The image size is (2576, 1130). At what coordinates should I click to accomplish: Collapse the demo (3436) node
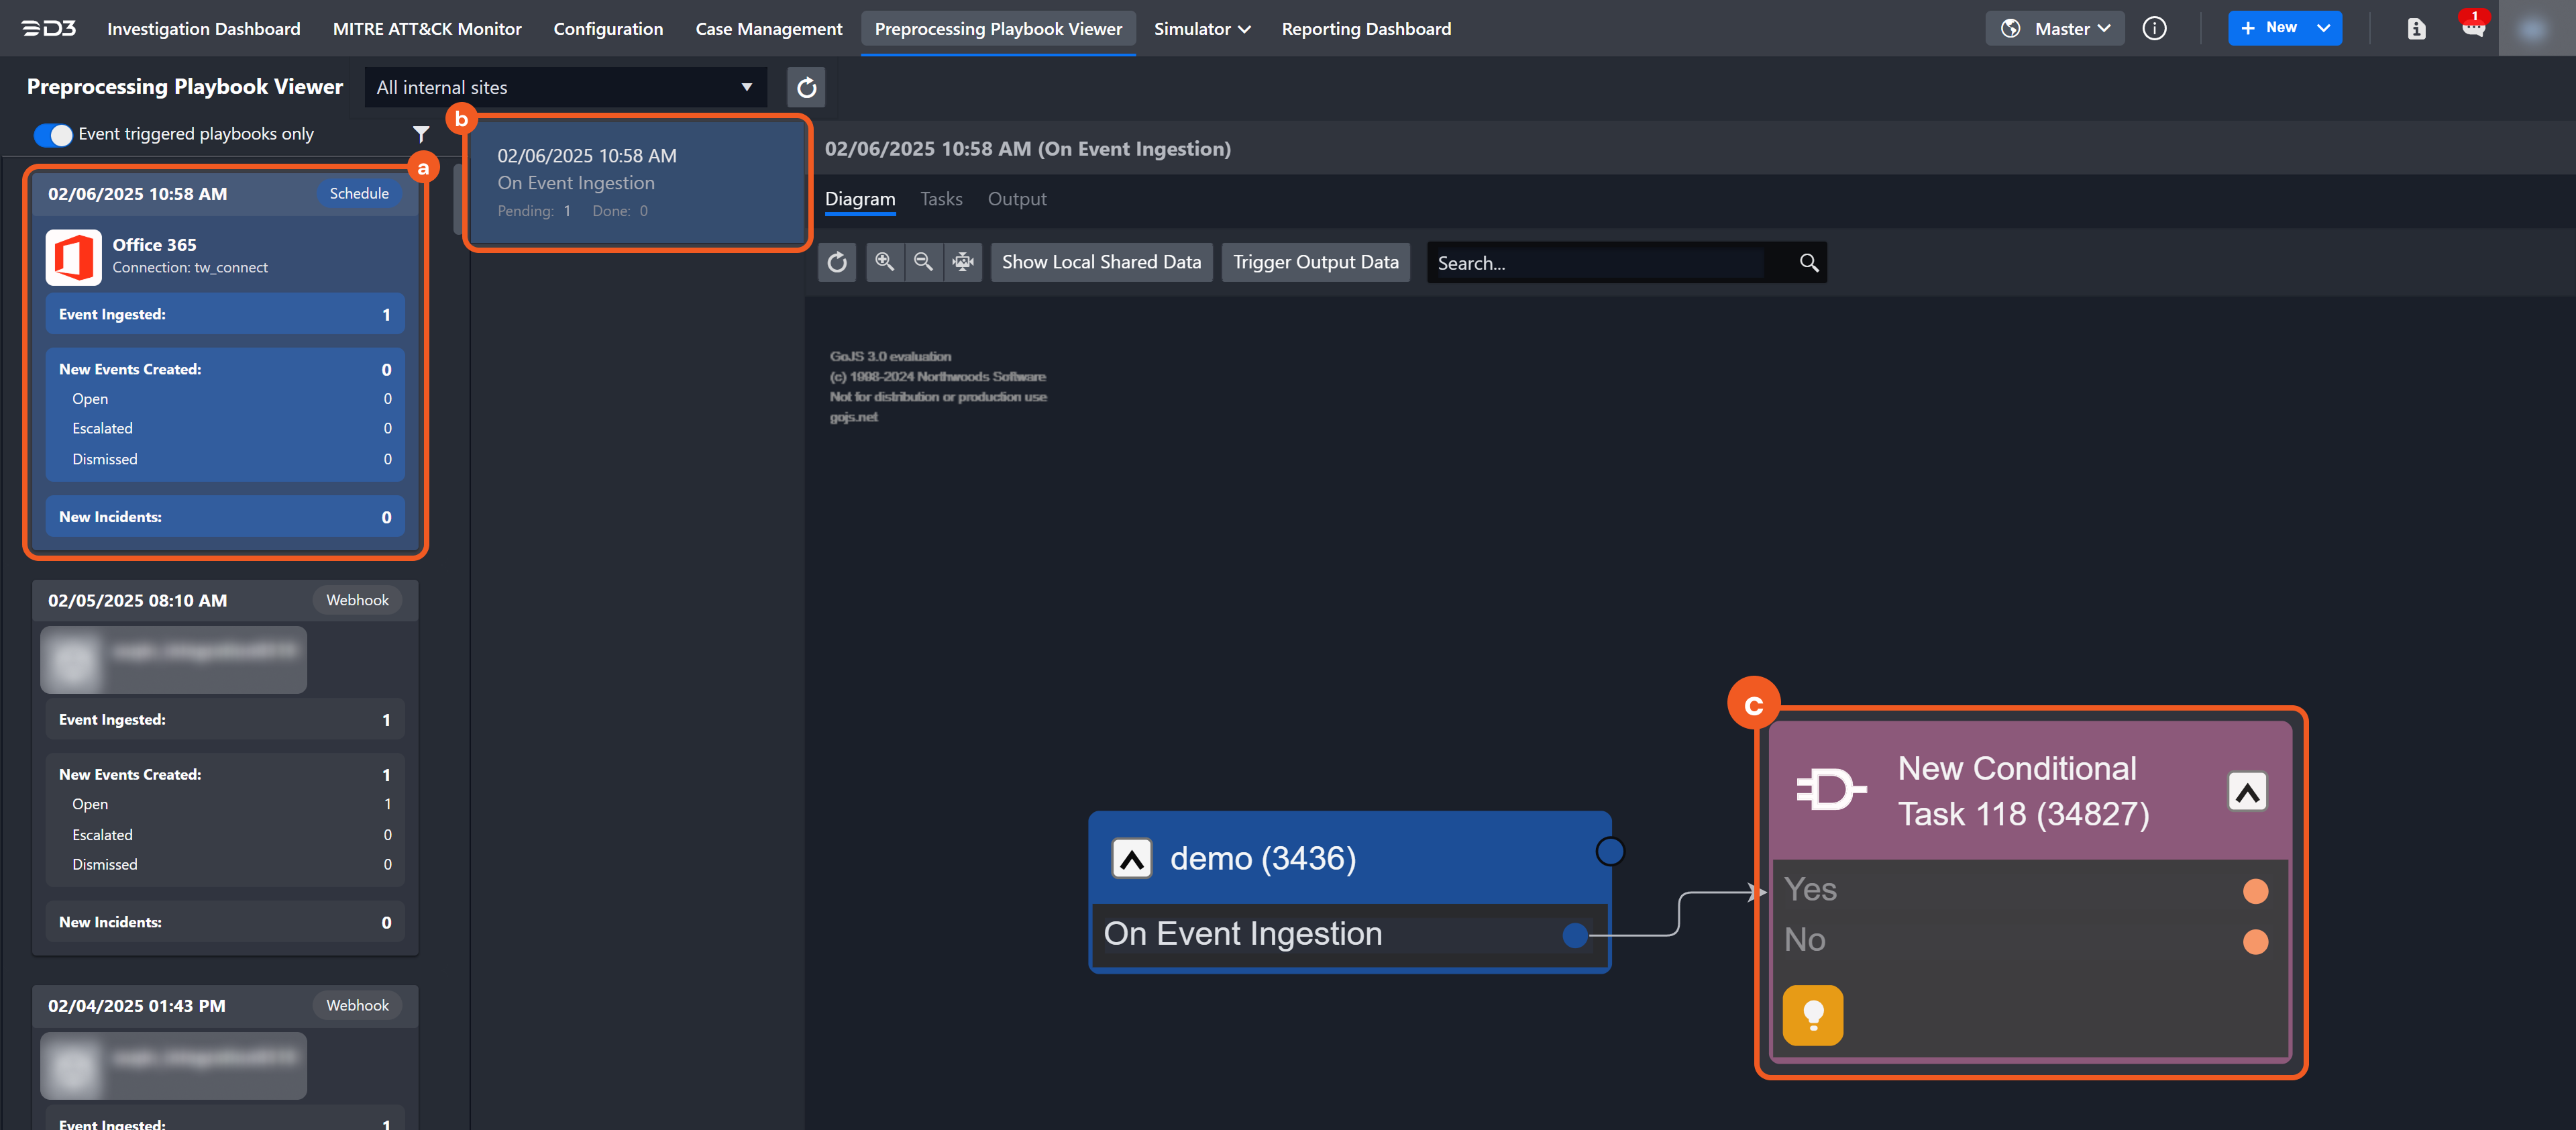tap(1132, 858)
